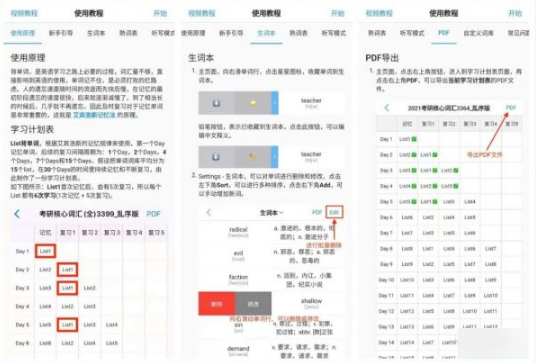Open the 常见问题 tab
Image resolution: width=536 pixels, height=363 pixels.
click(519, 33)
